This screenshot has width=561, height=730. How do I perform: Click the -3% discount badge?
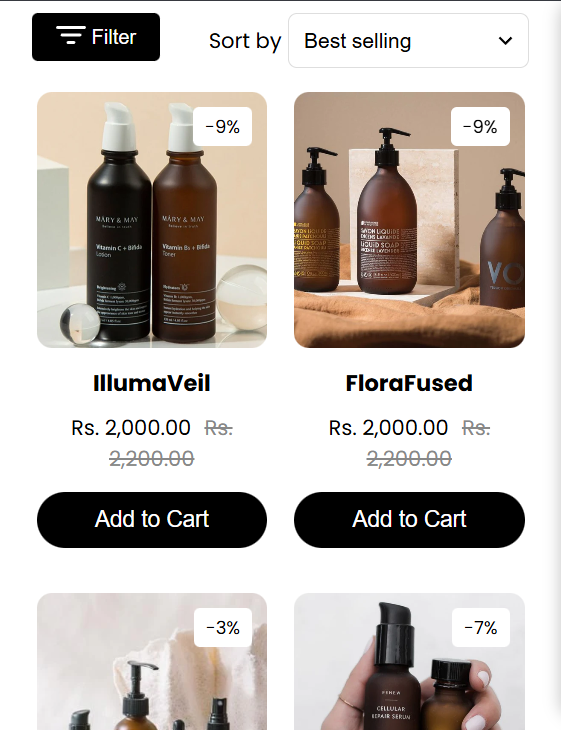click(x=223, y=628)
